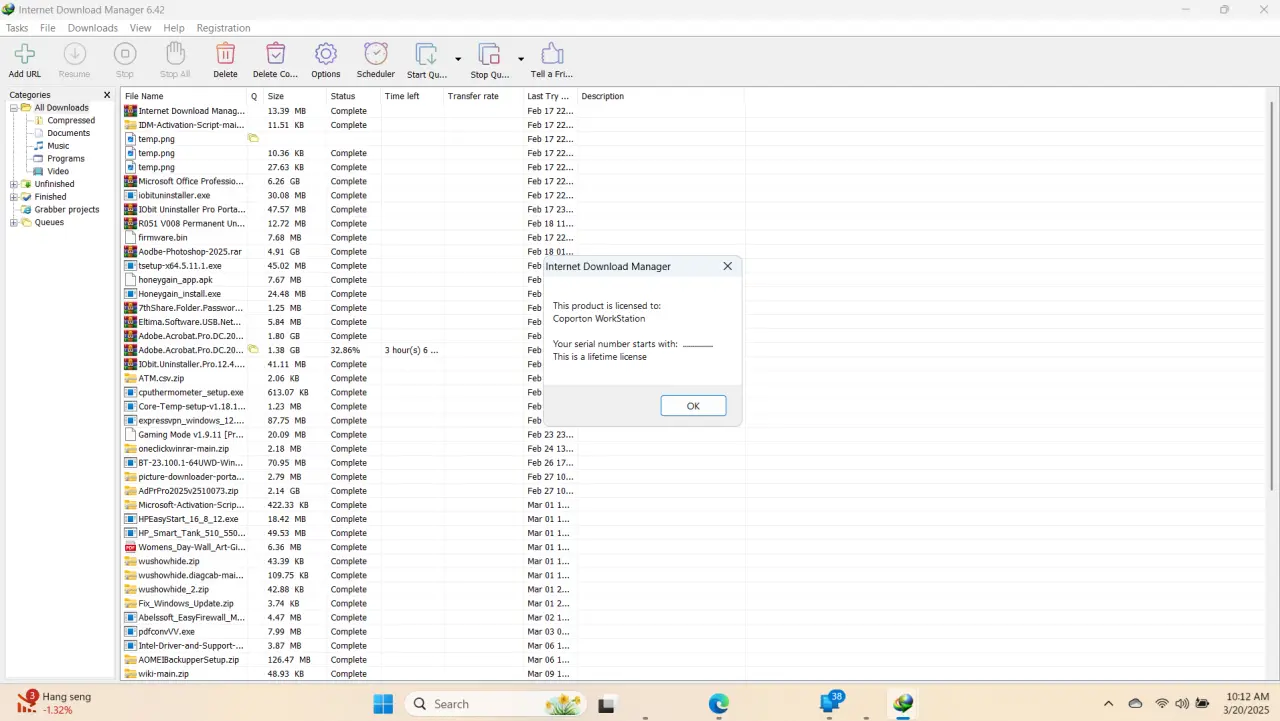Sort by the Size column header
Viewport: 1280px width, 721px height.
click(294, 96)
